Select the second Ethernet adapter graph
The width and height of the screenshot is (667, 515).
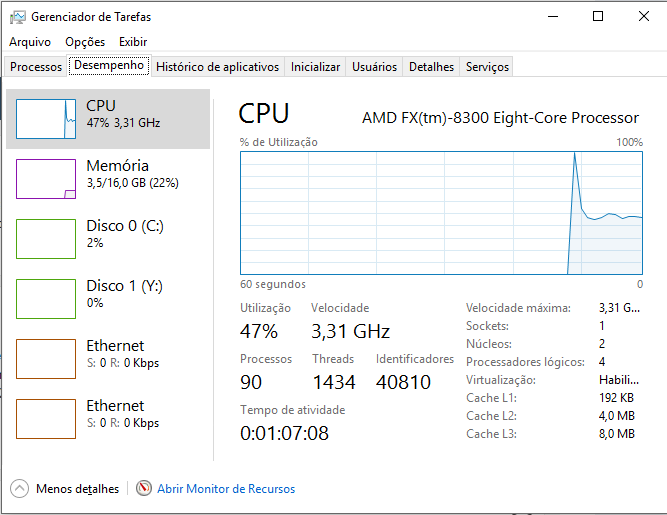46,419
